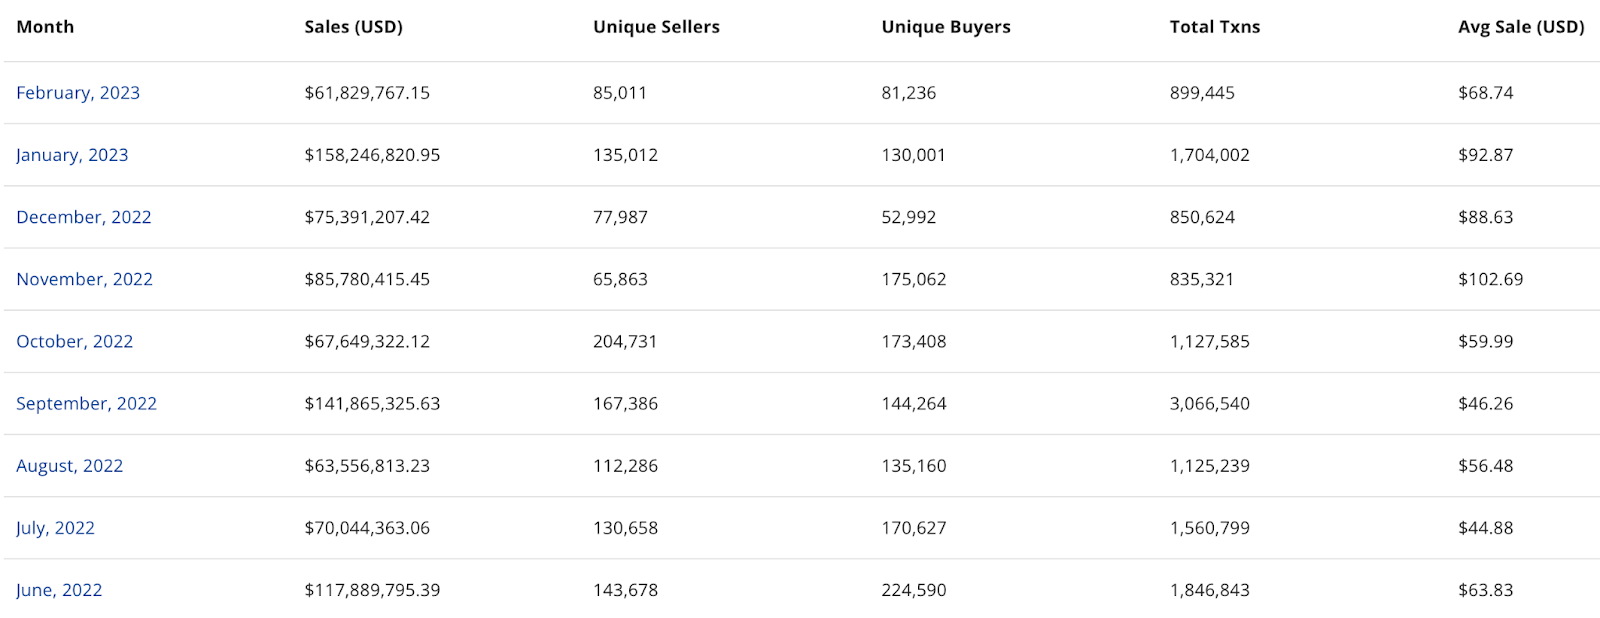The width and height of the screenshot is (1600, 618).
Task: Select the October, 2022 link
Action: tap(74, 341)
